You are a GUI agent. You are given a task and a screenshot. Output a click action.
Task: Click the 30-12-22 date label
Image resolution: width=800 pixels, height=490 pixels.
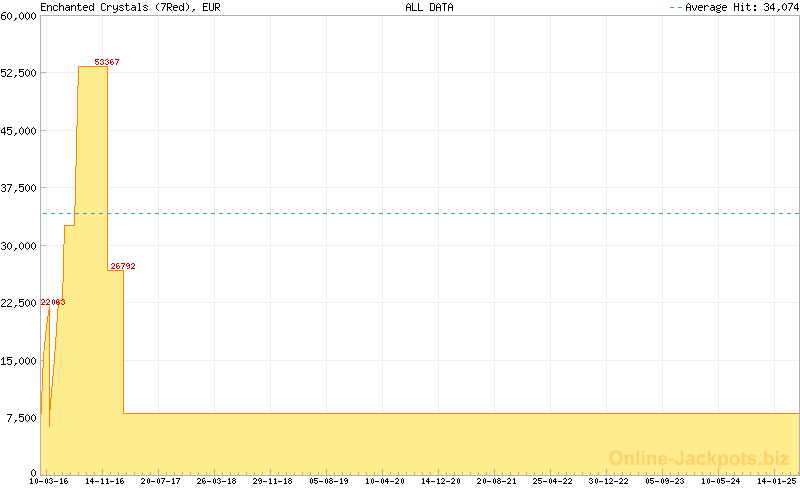click(609, 481)
